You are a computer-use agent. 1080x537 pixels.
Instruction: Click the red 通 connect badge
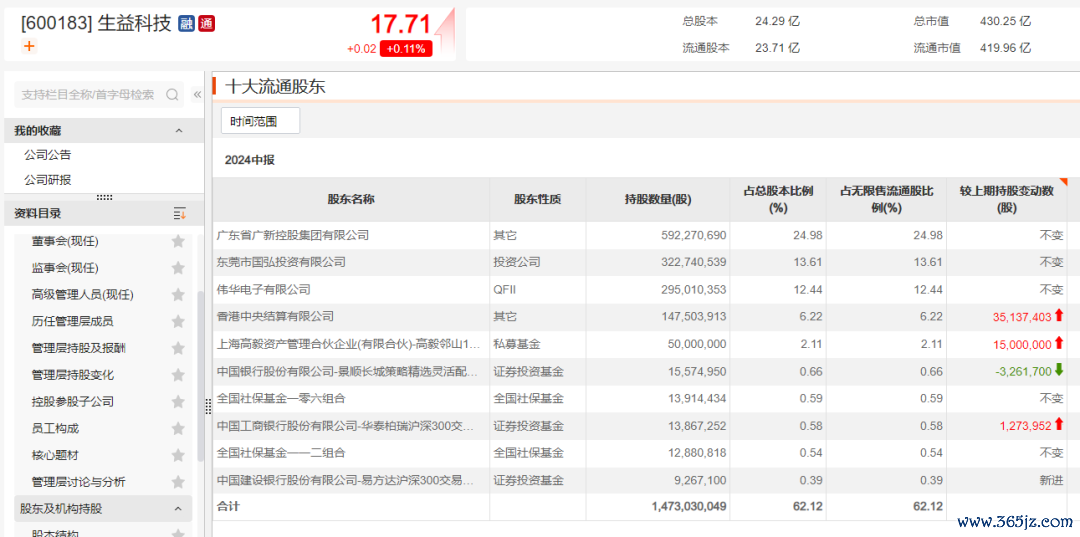[207, 24]
